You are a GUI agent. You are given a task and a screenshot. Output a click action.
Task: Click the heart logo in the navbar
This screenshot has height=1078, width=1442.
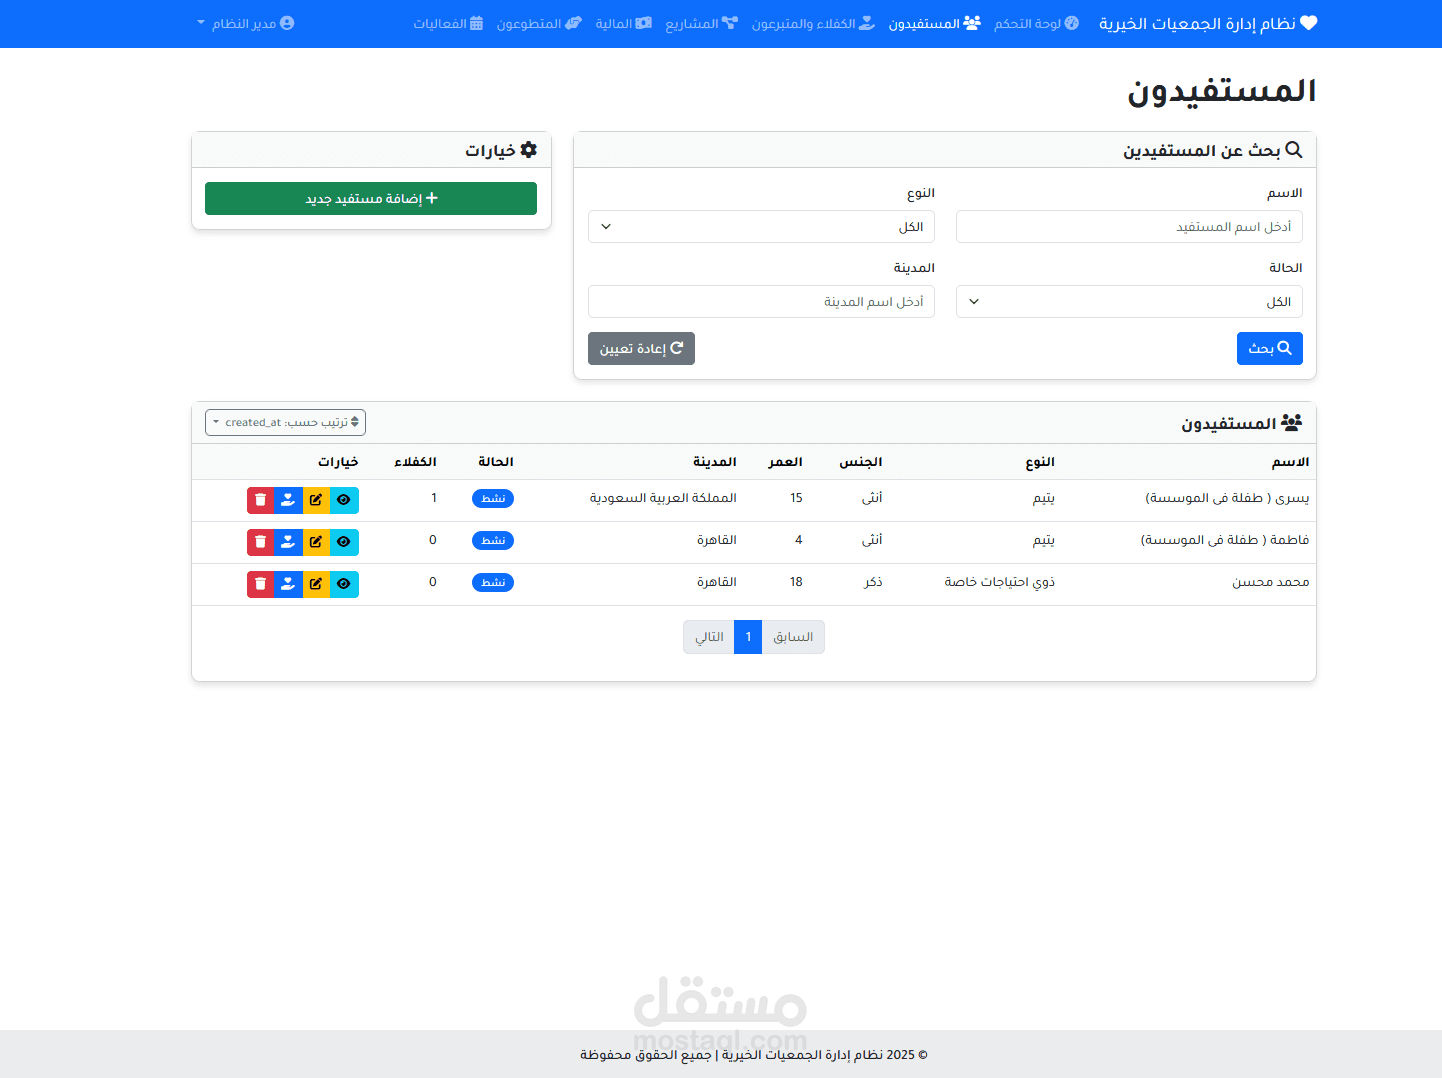[1308, 23]
